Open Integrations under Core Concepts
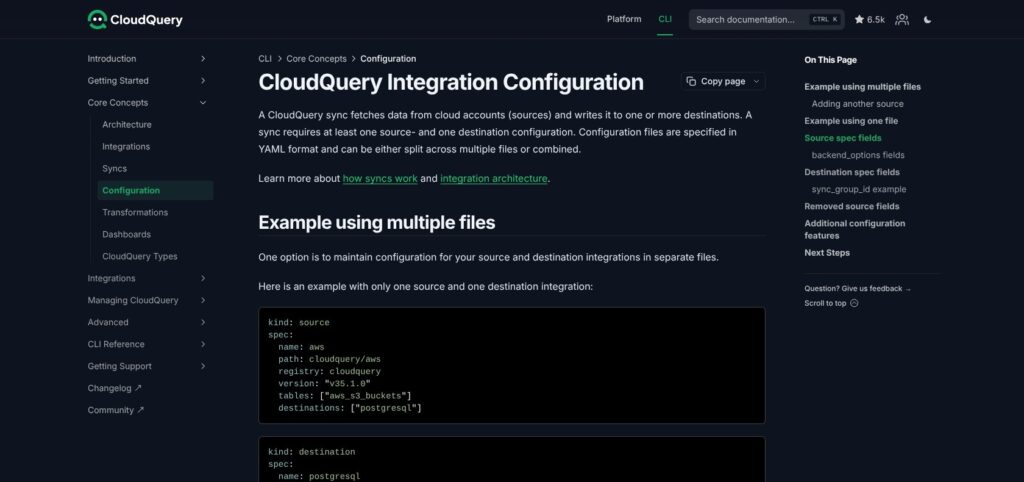 (126, 147)
